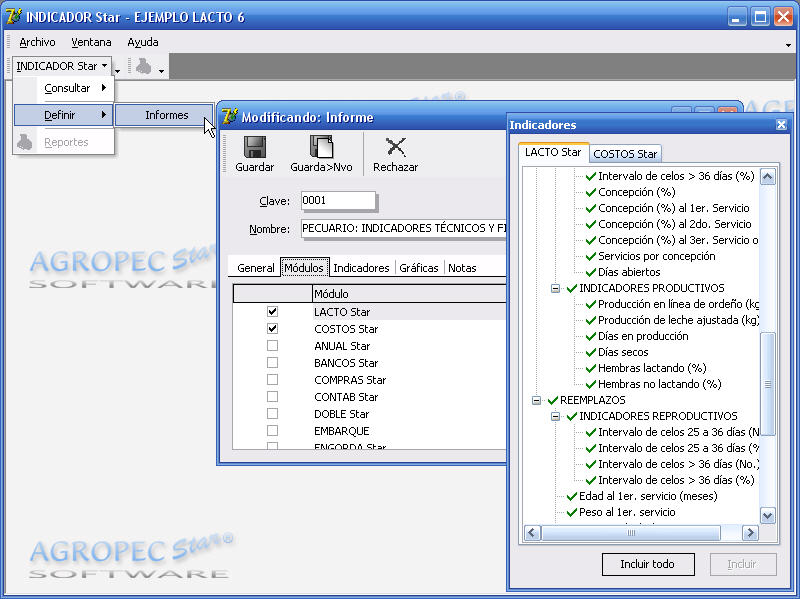Open the Ayuda menu
The width and height of the screenshot is (800, 599).
[x=143, y=42]
